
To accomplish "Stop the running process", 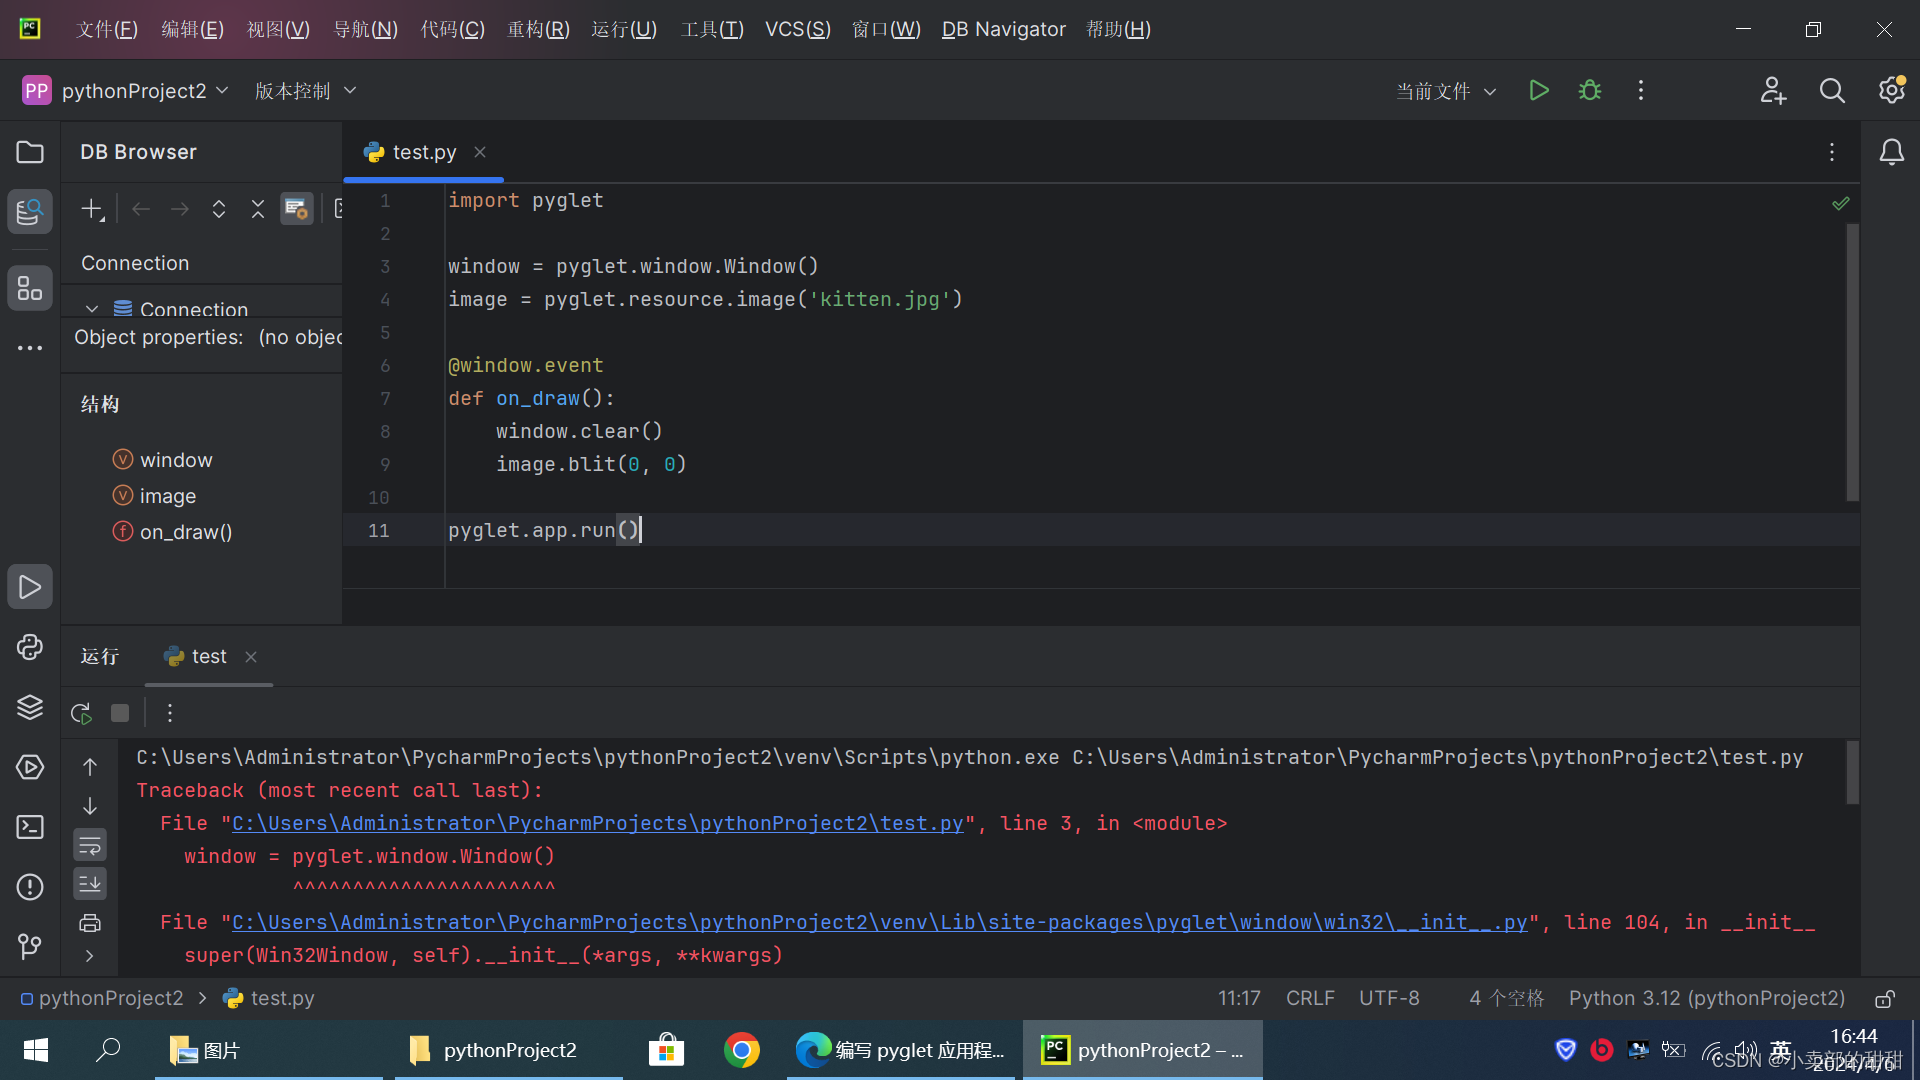I will click(x=120, y=713).
